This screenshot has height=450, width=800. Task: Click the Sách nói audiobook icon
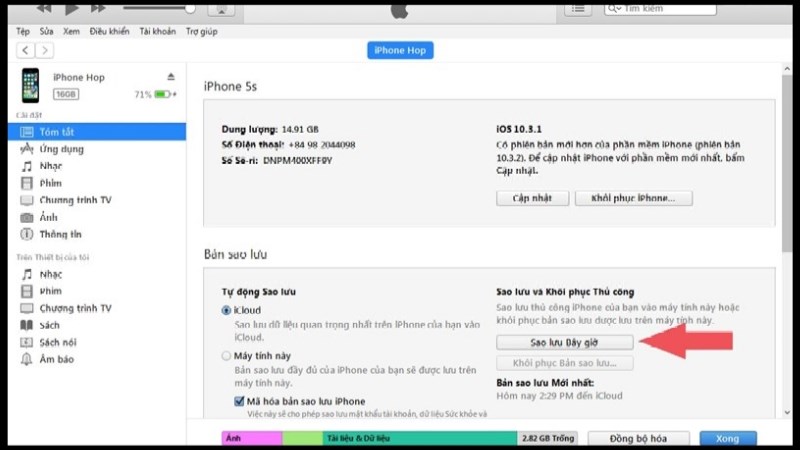pyautogui.click(x=27, y=342)
